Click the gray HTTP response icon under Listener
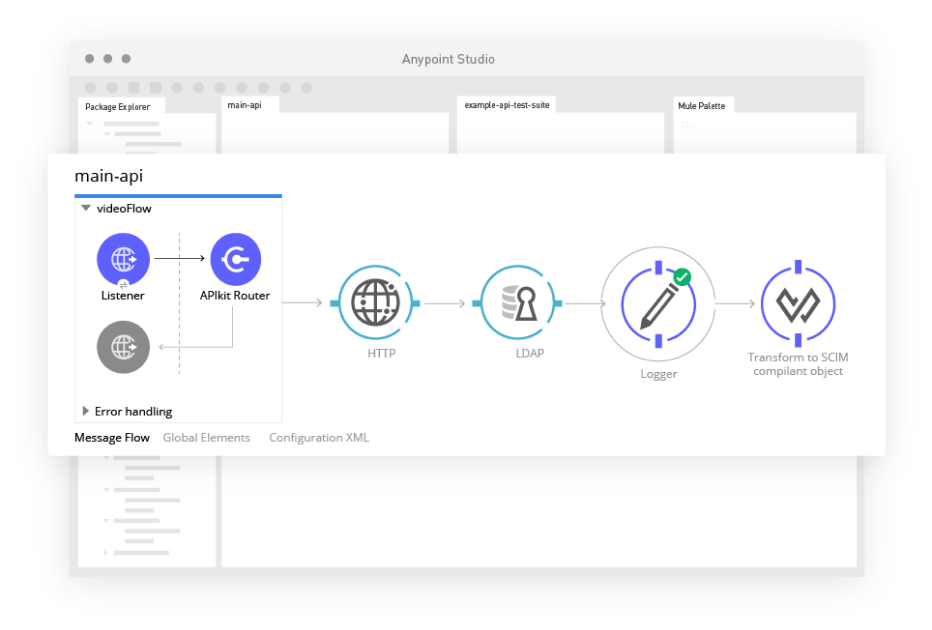This screenshot has width=932, height=630. click(x=123, y=347)
